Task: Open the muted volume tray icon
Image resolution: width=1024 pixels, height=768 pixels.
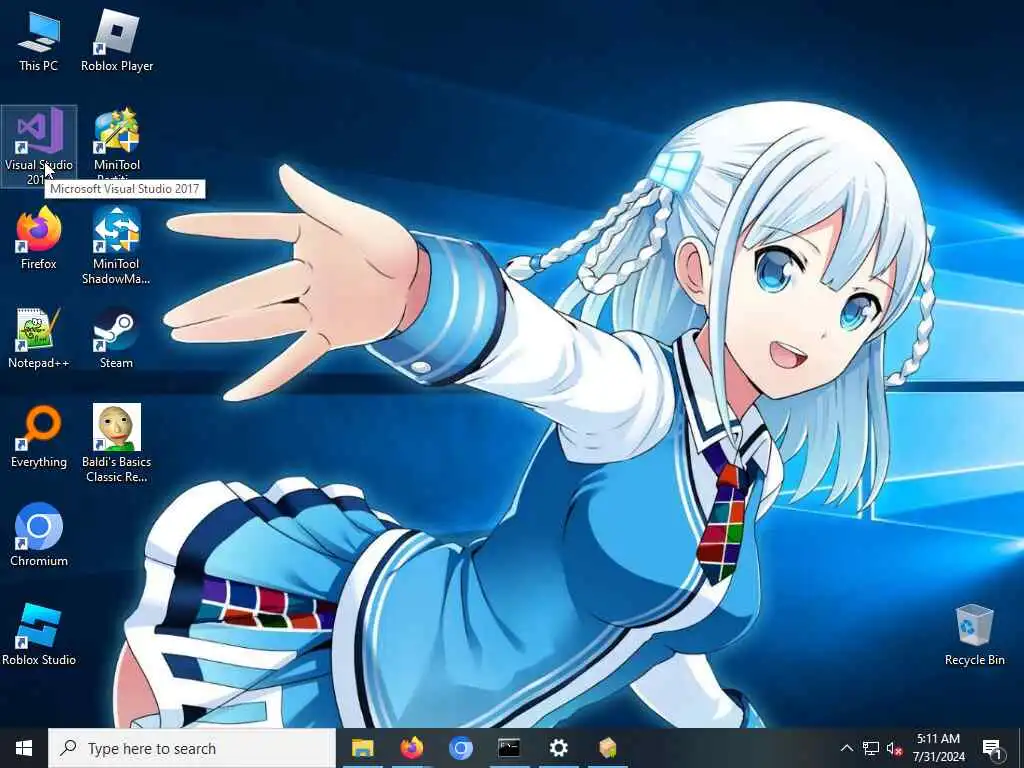Action: (894, 748)
